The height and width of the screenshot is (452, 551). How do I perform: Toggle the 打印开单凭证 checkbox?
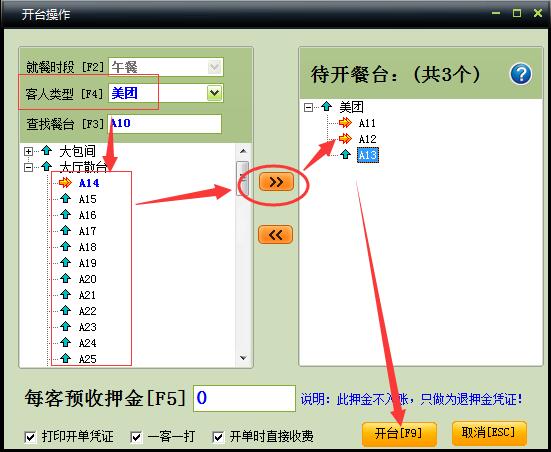point(30,437)
